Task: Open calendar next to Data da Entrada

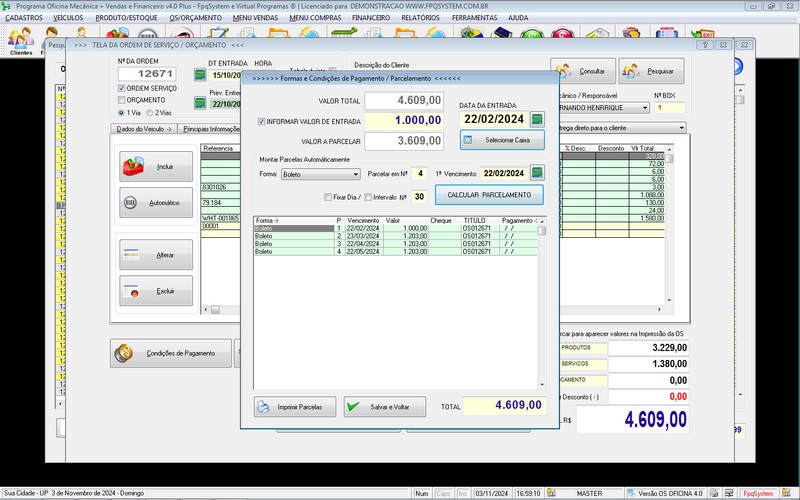Action: point(537,119)
